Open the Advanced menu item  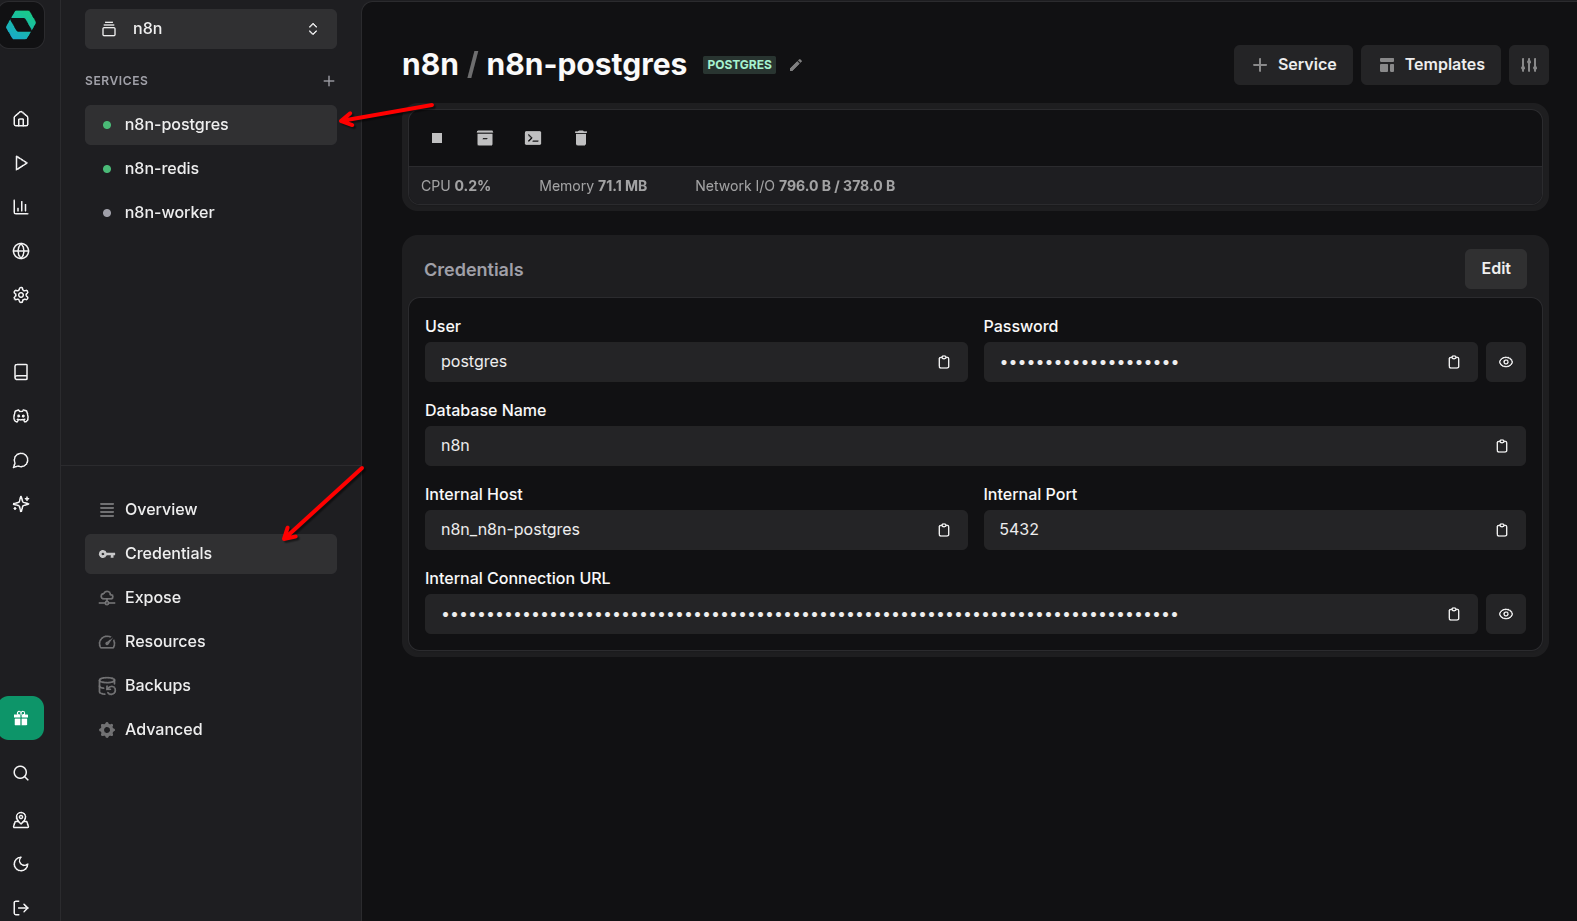pyautogui.click(x=211, y=730)
